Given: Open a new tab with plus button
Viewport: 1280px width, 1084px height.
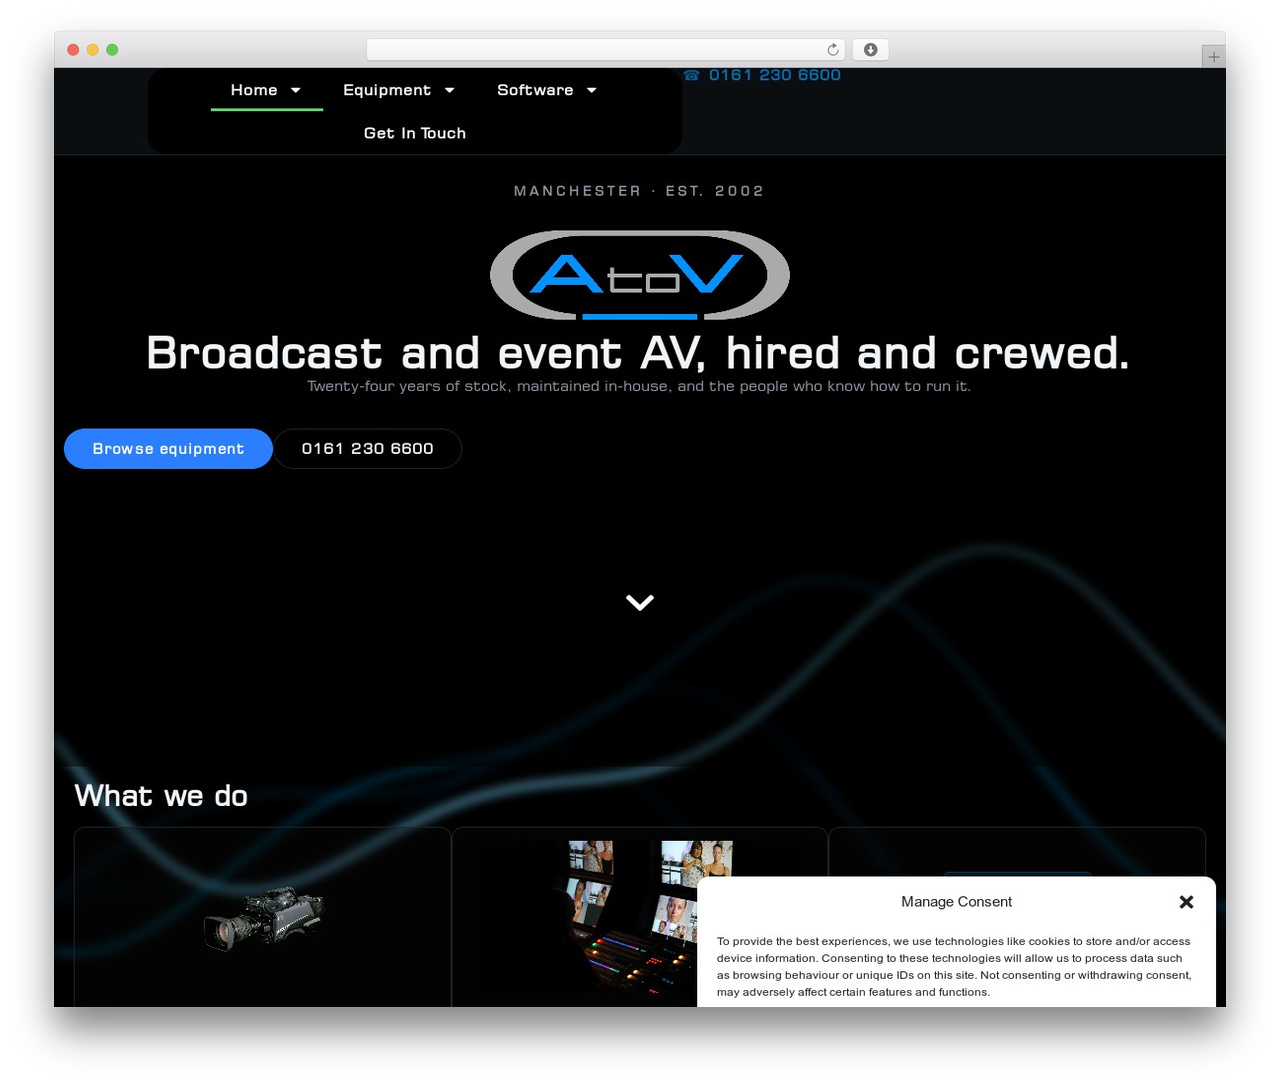Looking at the screenshot, I should click(1213, 57).
